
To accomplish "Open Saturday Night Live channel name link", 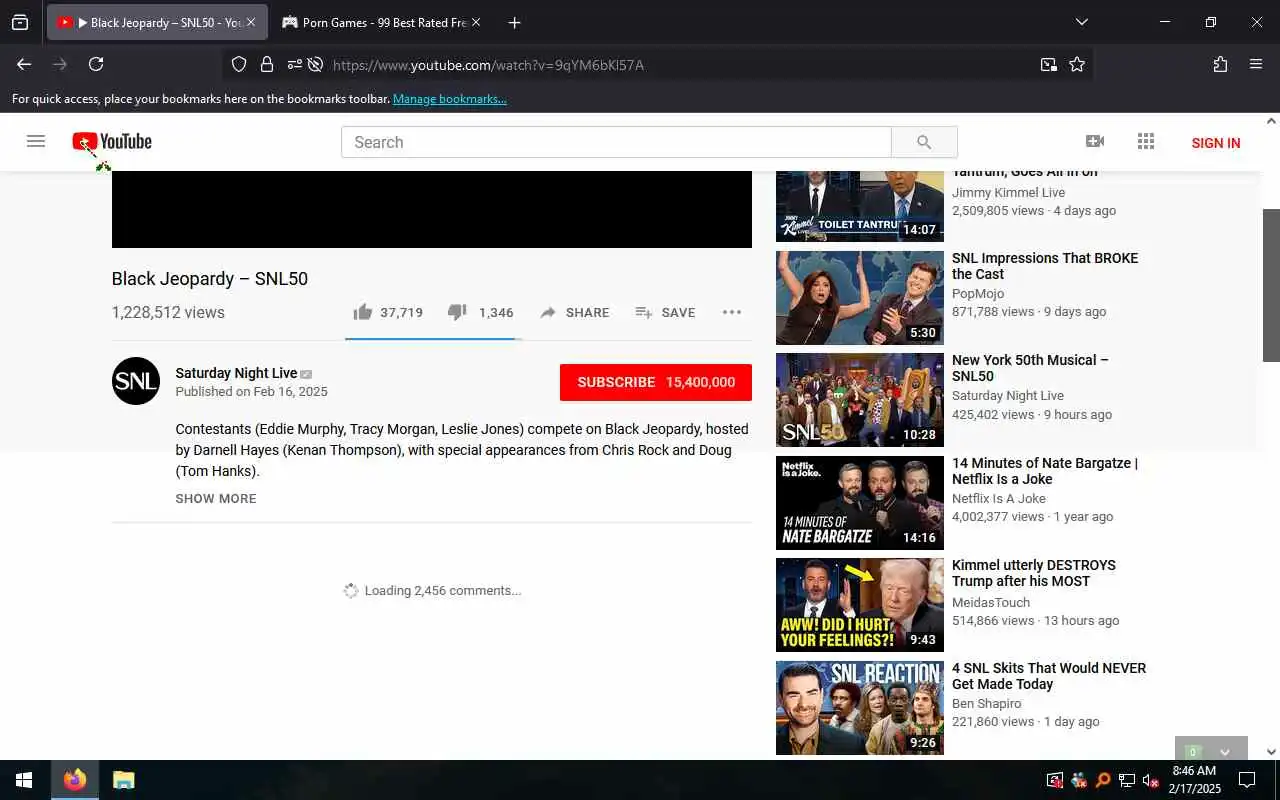I will 236,373.
